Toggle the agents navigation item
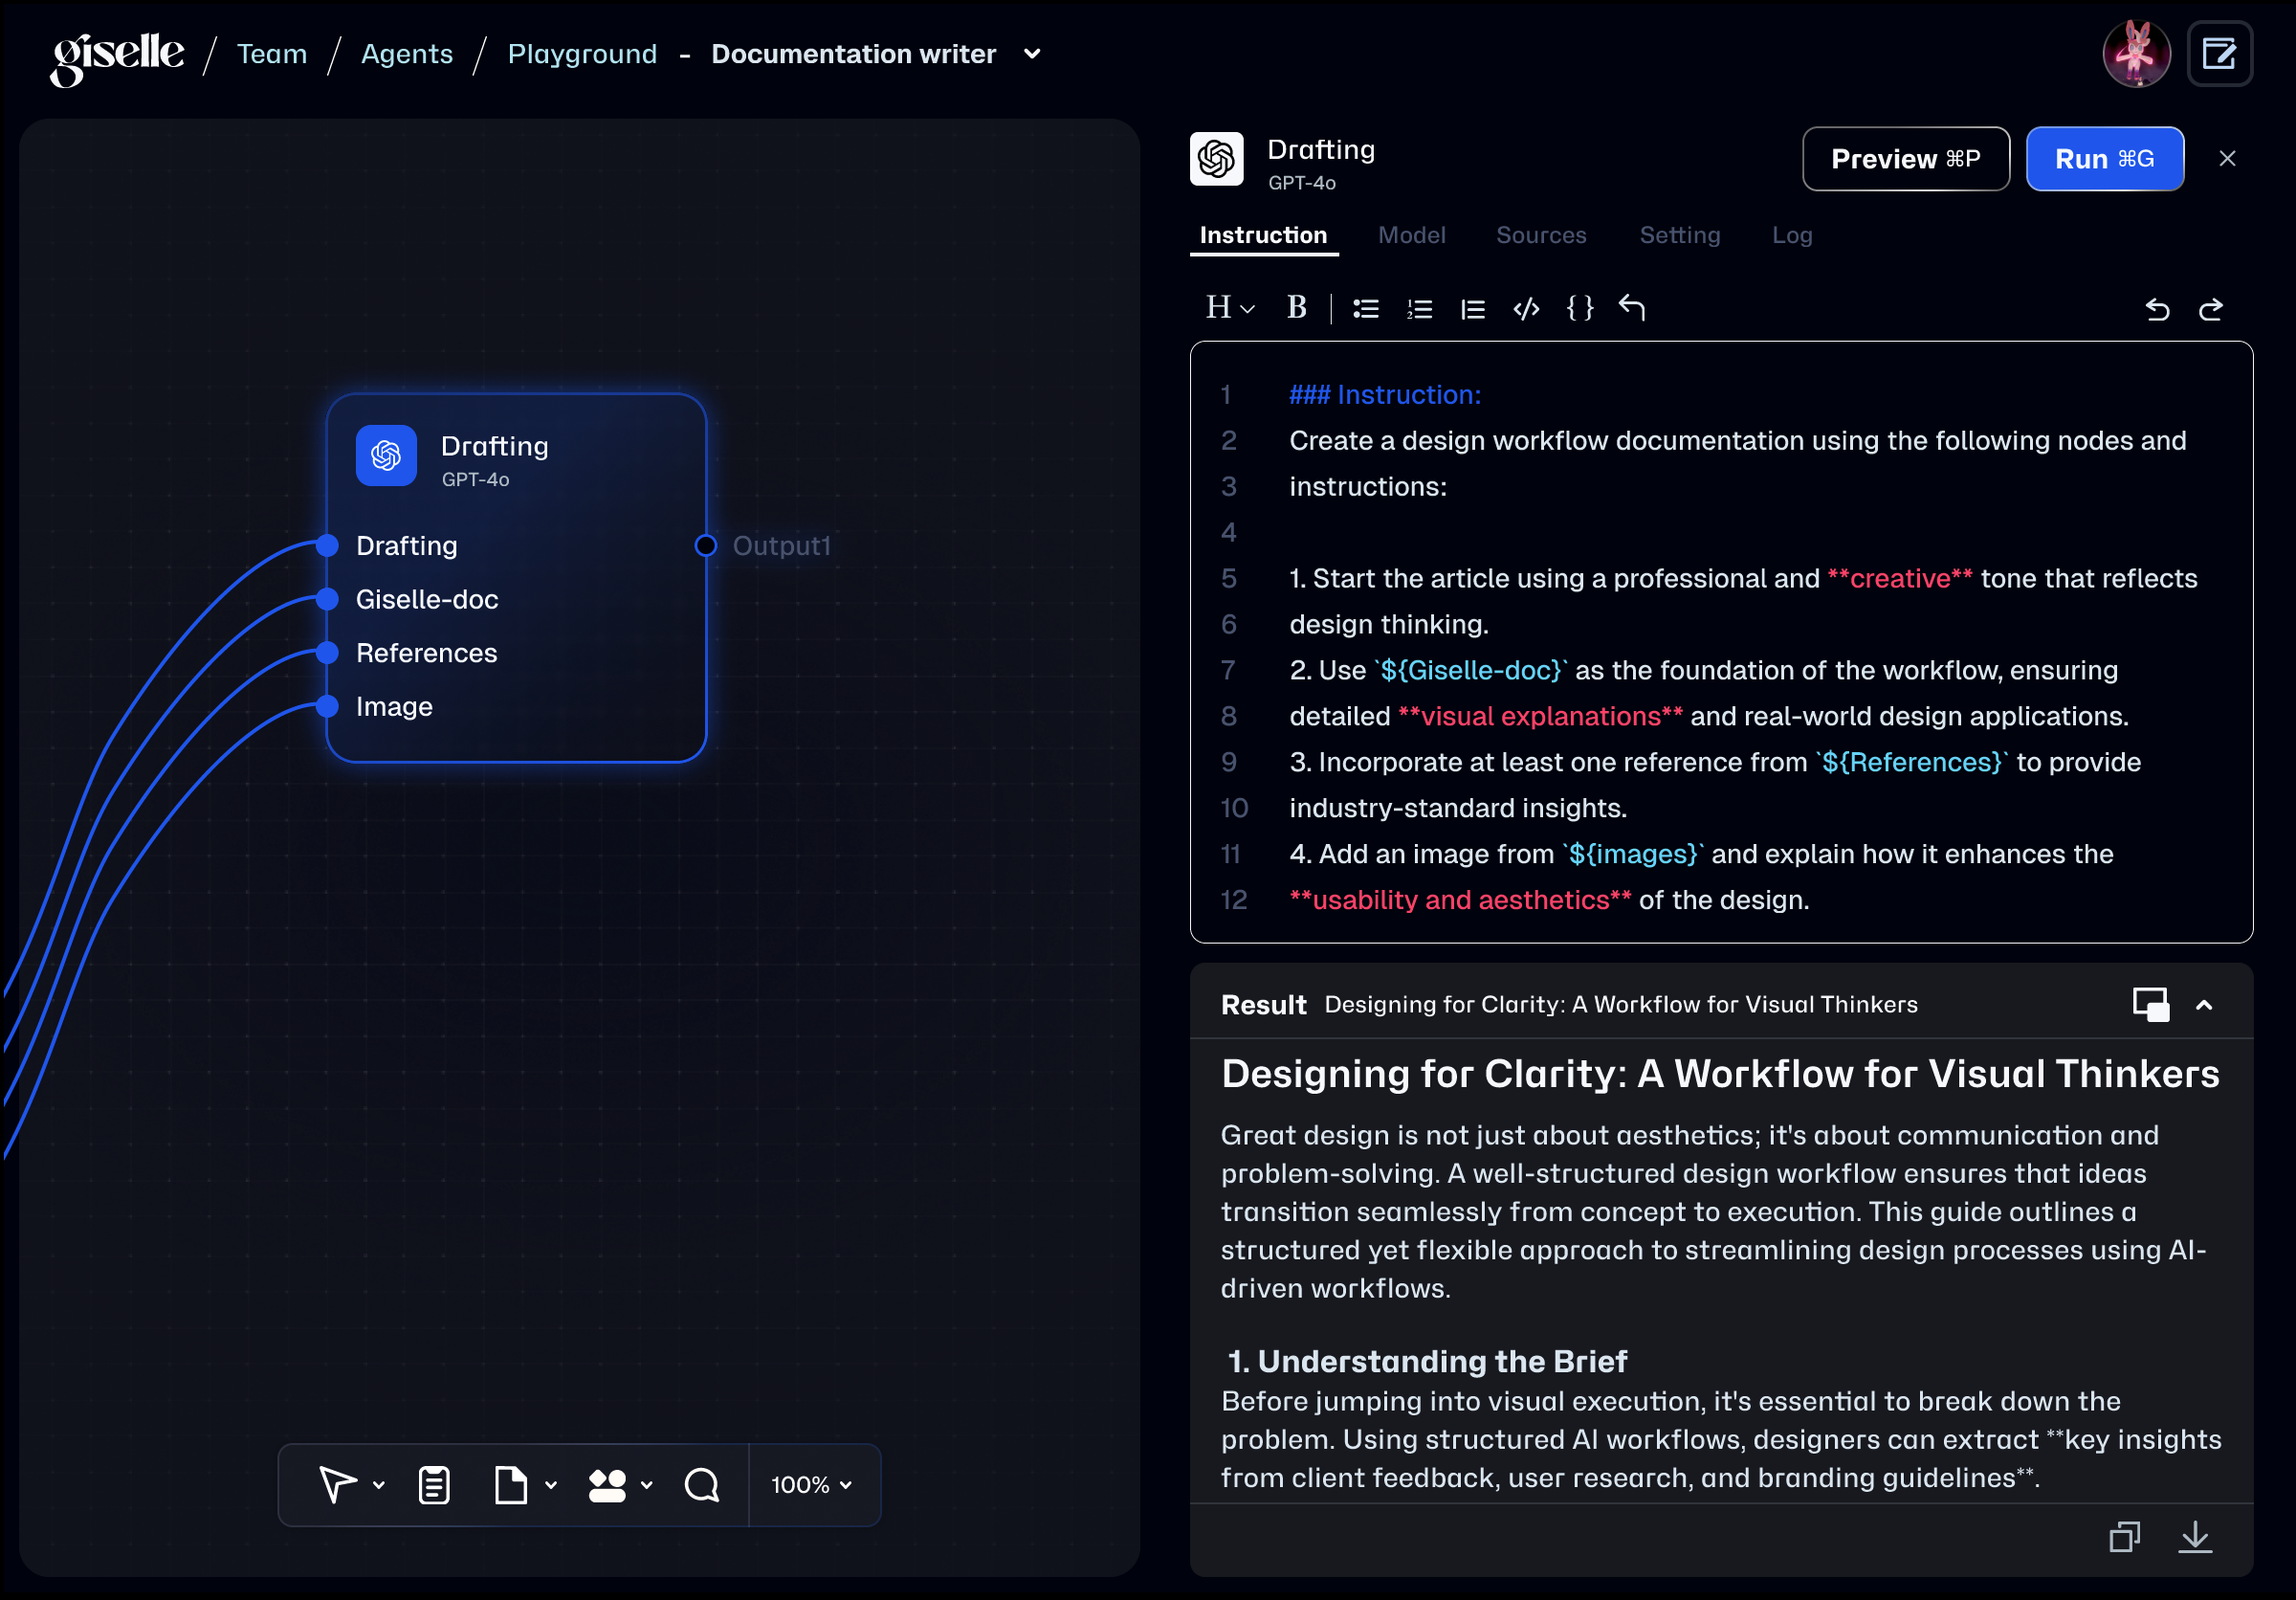 (408, 55)
